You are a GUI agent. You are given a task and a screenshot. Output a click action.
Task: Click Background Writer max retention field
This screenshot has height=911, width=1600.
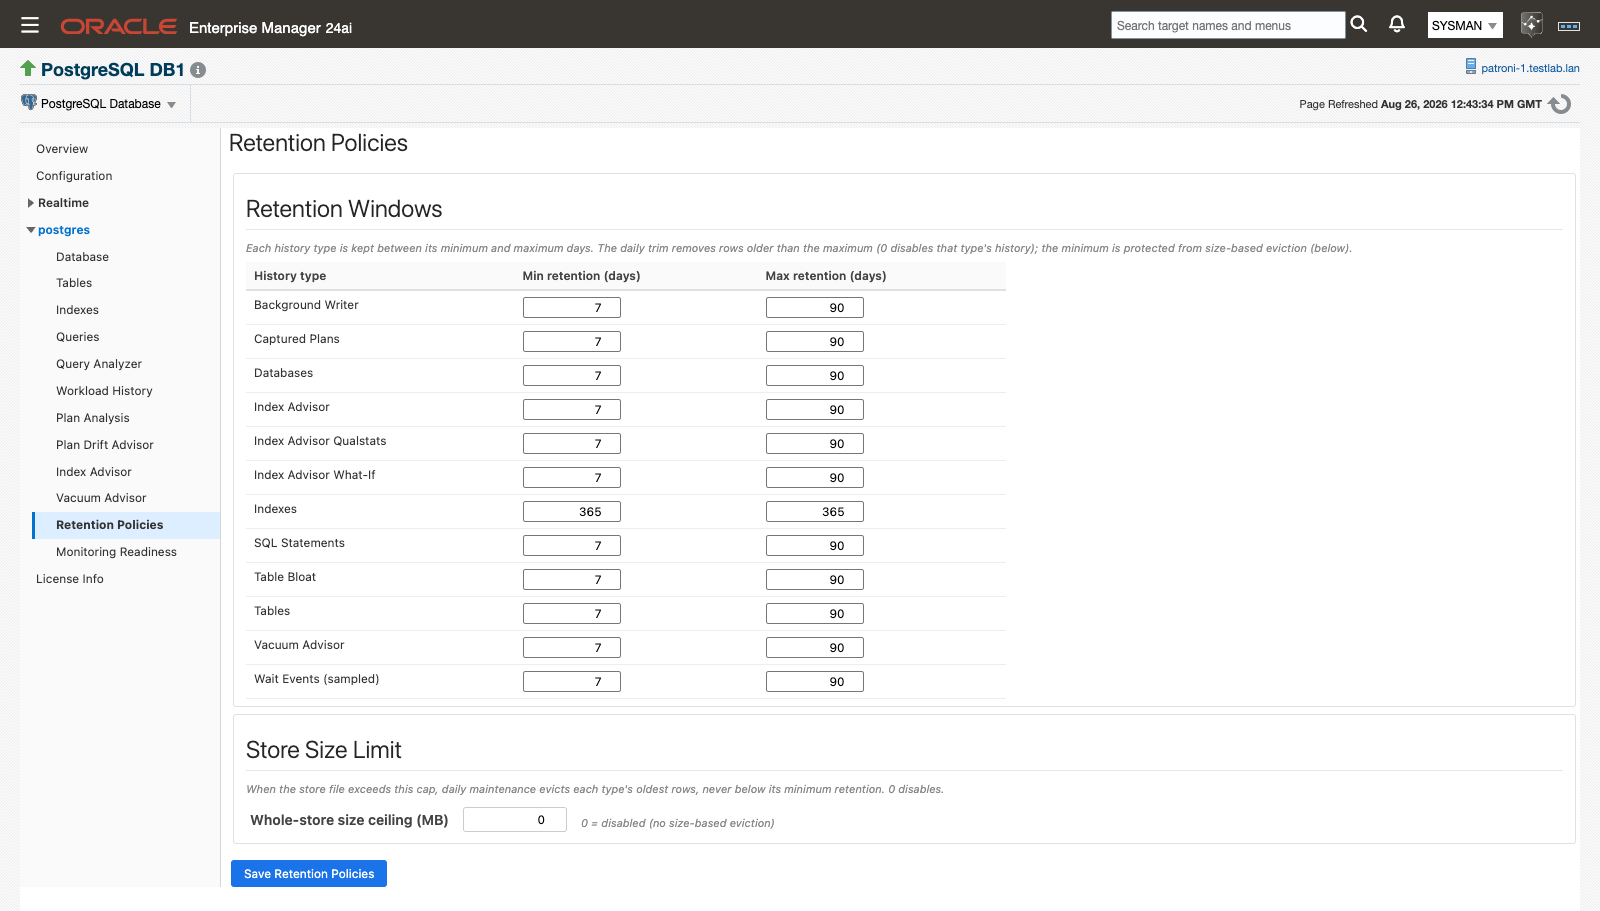815,308
